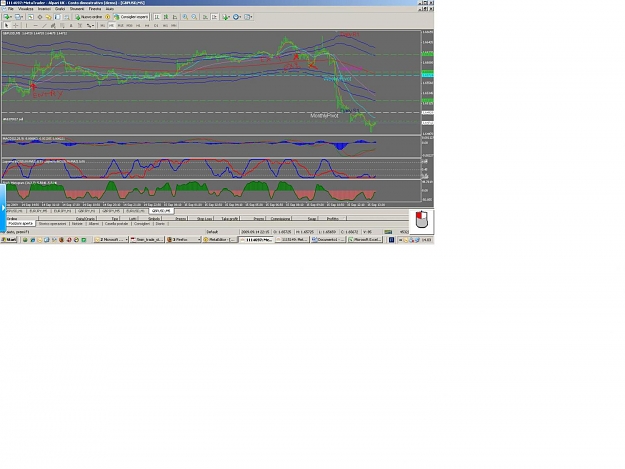The width and height of the screenshot is (625, 469).
Task: Switch timeframe to M15
Action: coord(120,26)
